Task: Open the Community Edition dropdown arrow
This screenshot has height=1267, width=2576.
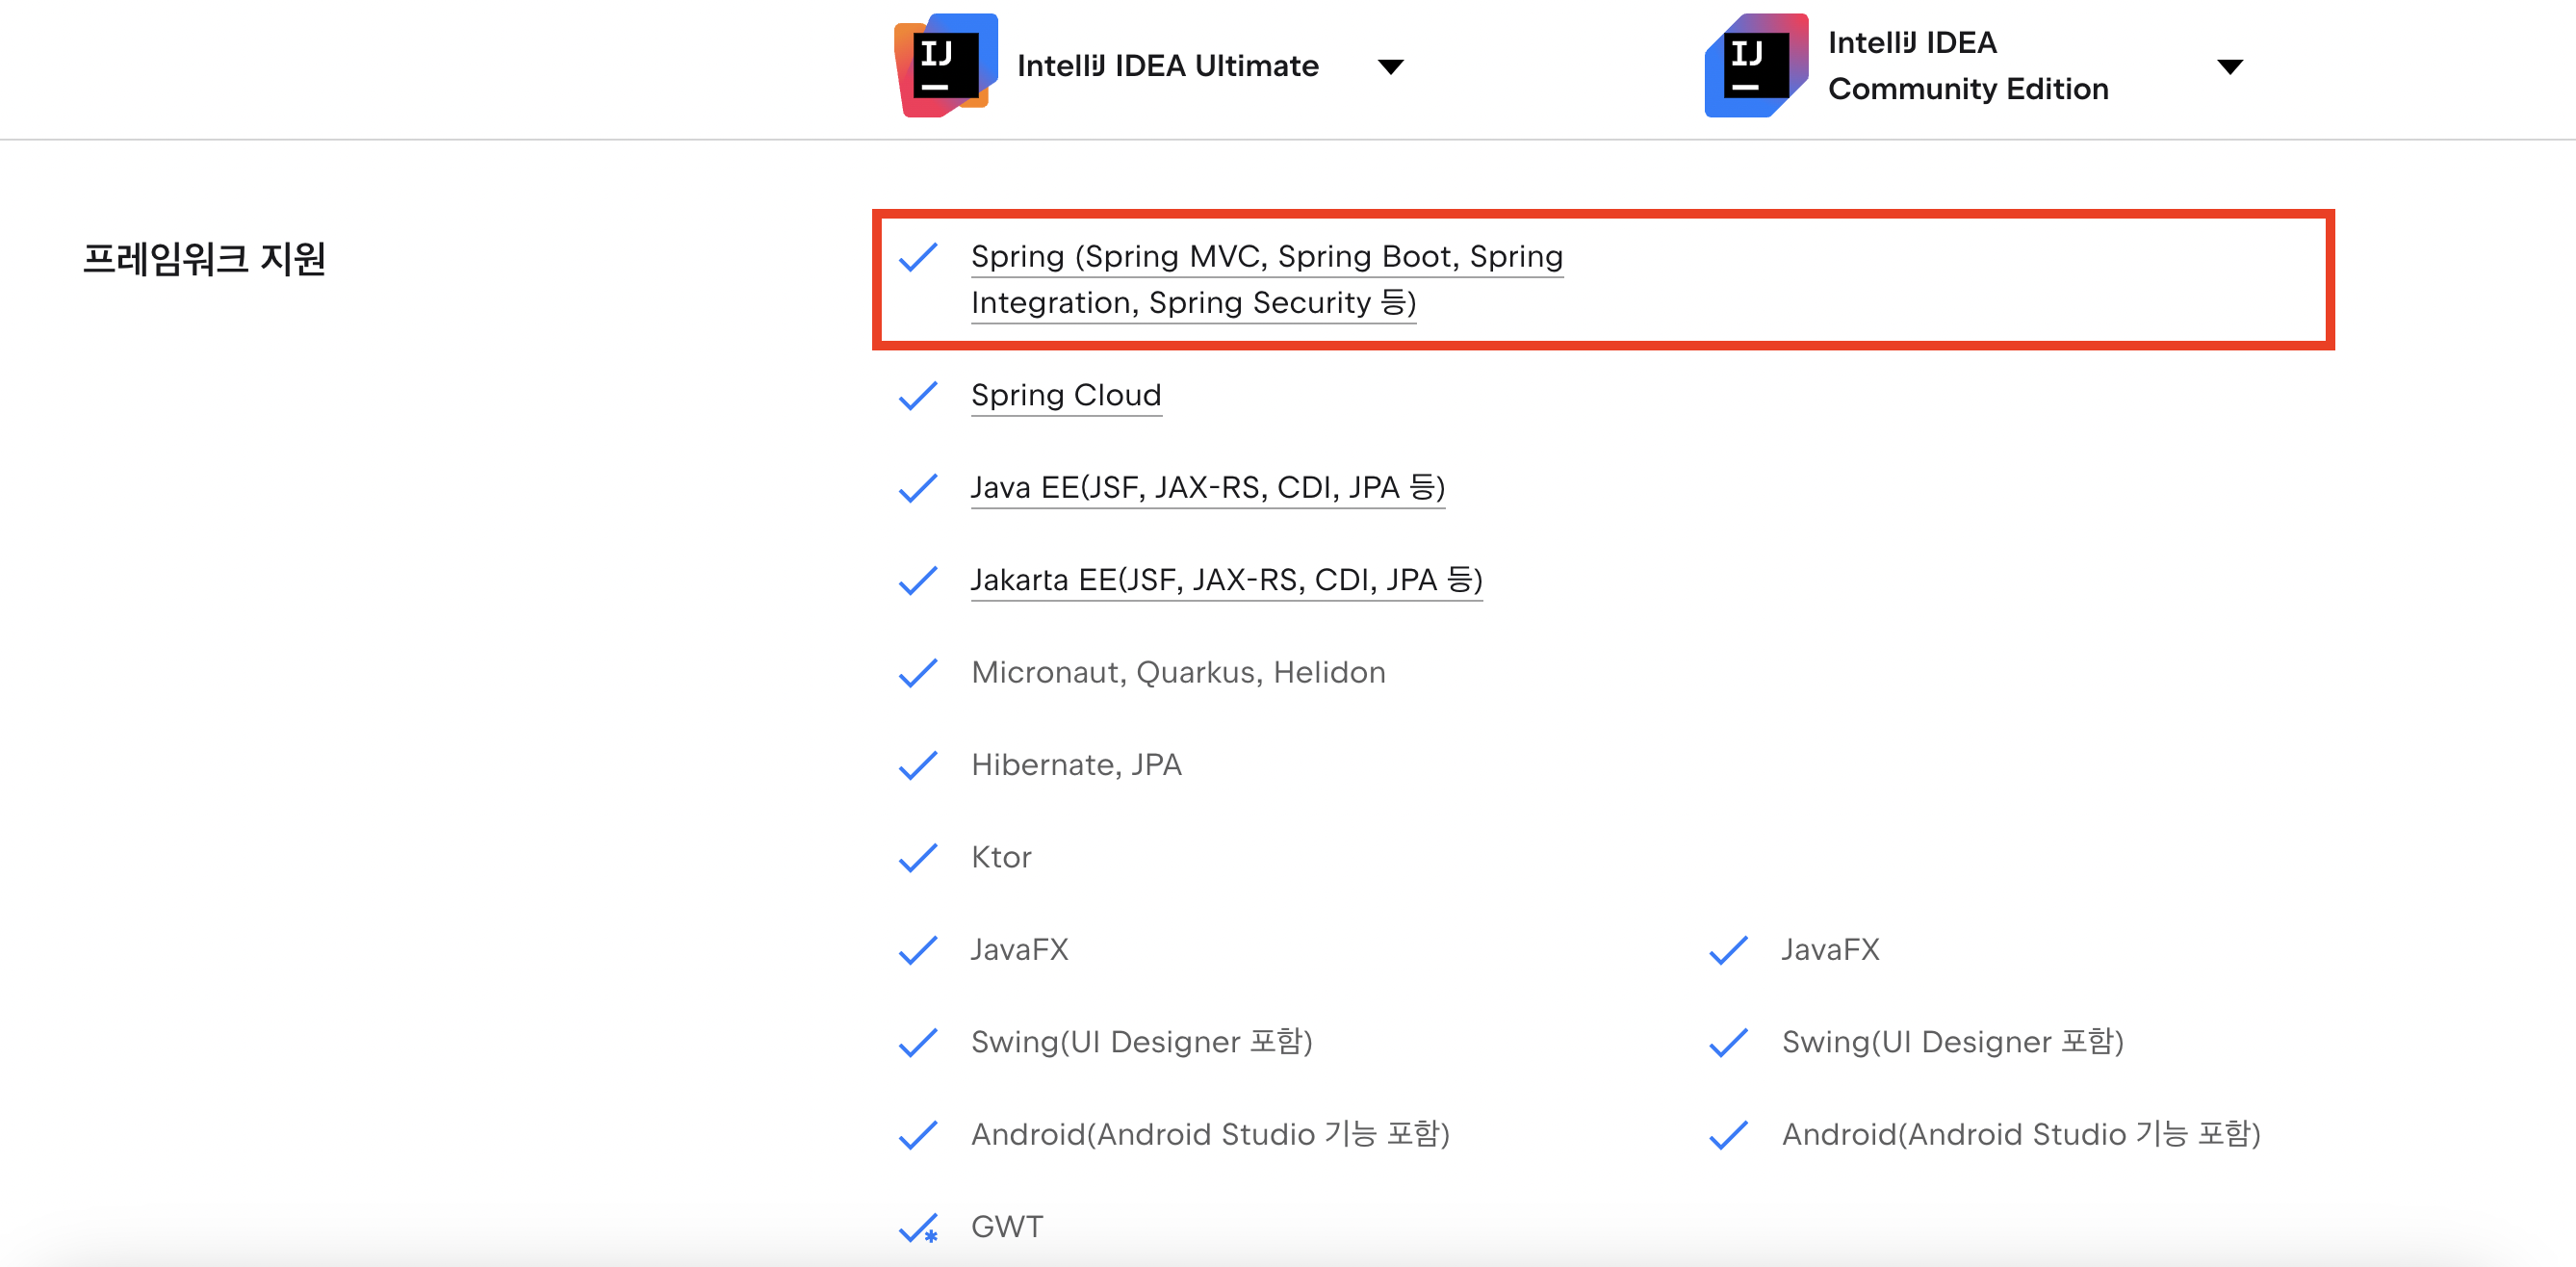Action: point(2229,67)
